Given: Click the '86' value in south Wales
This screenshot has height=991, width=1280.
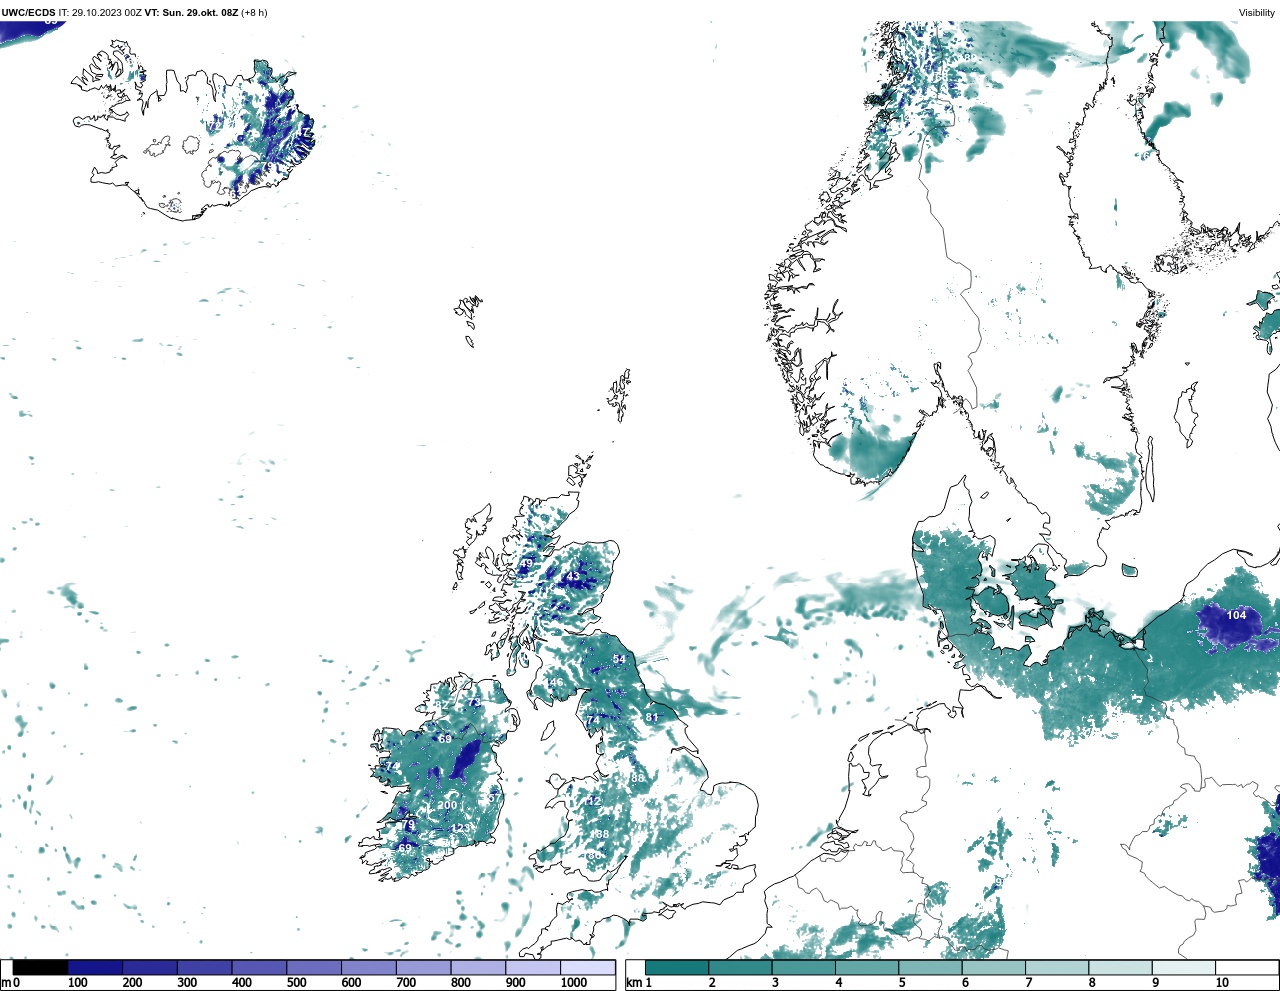Looking at the screenshot, I should coord(594,855).
